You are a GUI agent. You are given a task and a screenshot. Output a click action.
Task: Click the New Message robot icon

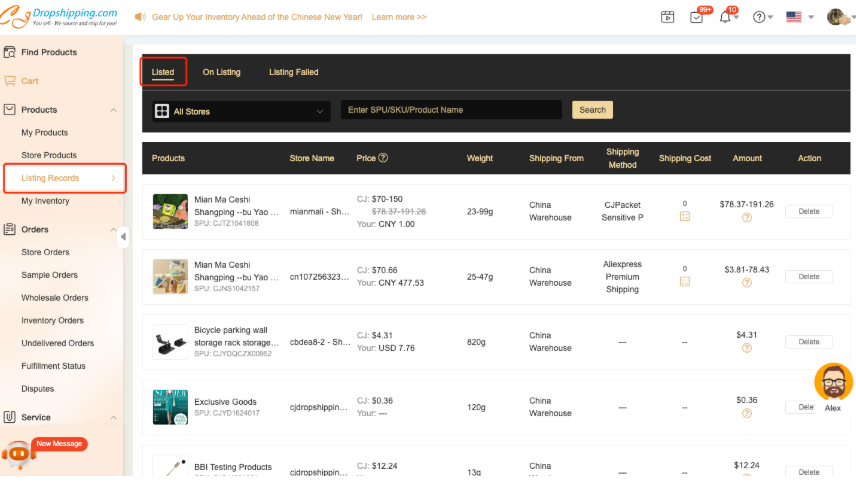[18, 453]
